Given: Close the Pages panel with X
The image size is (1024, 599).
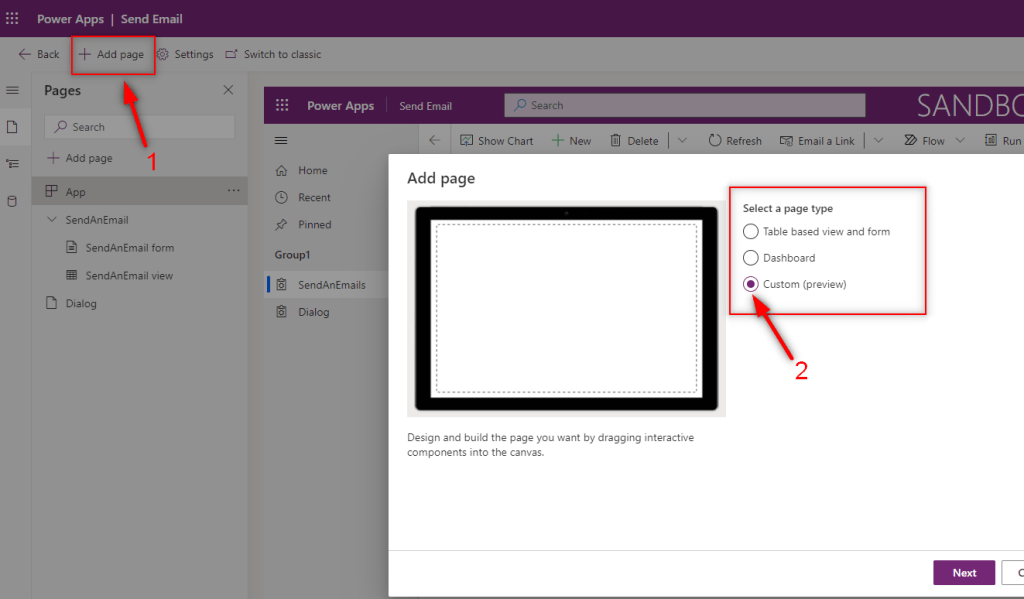Looking at the screenshot, I should coord(228,90).
